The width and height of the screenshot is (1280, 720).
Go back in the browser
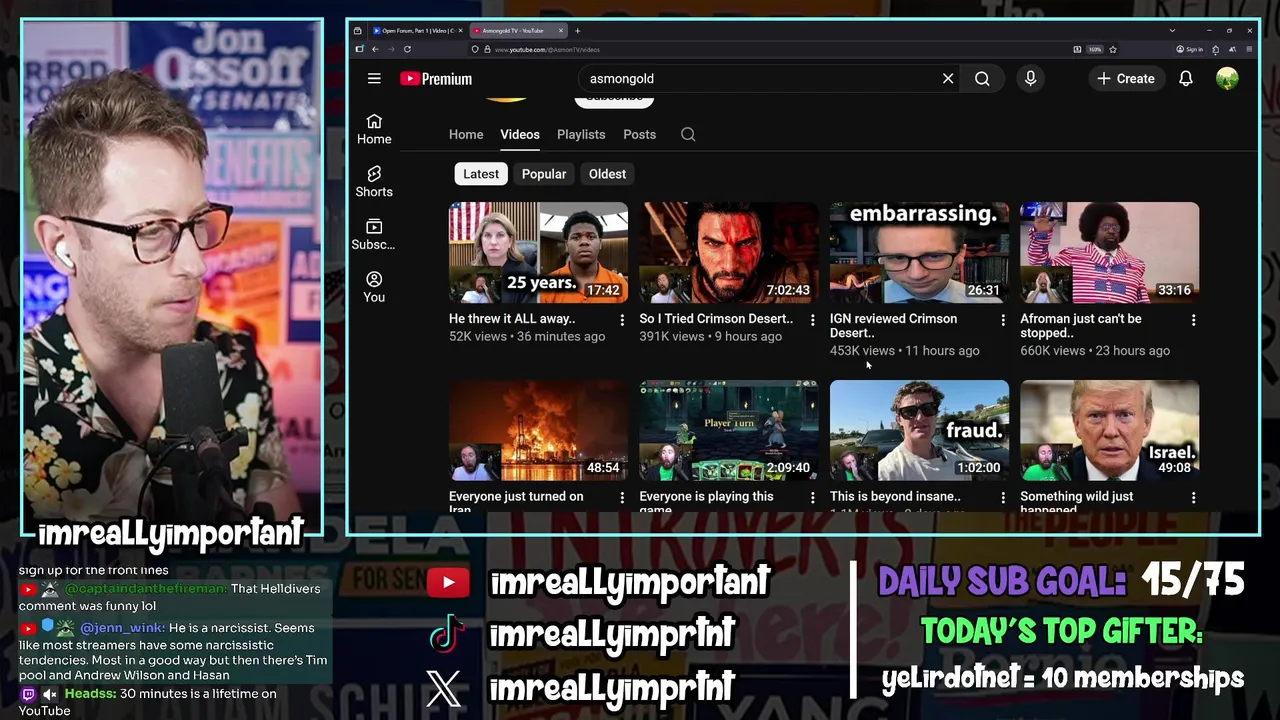pyautogui.click(x=375, y=49)
